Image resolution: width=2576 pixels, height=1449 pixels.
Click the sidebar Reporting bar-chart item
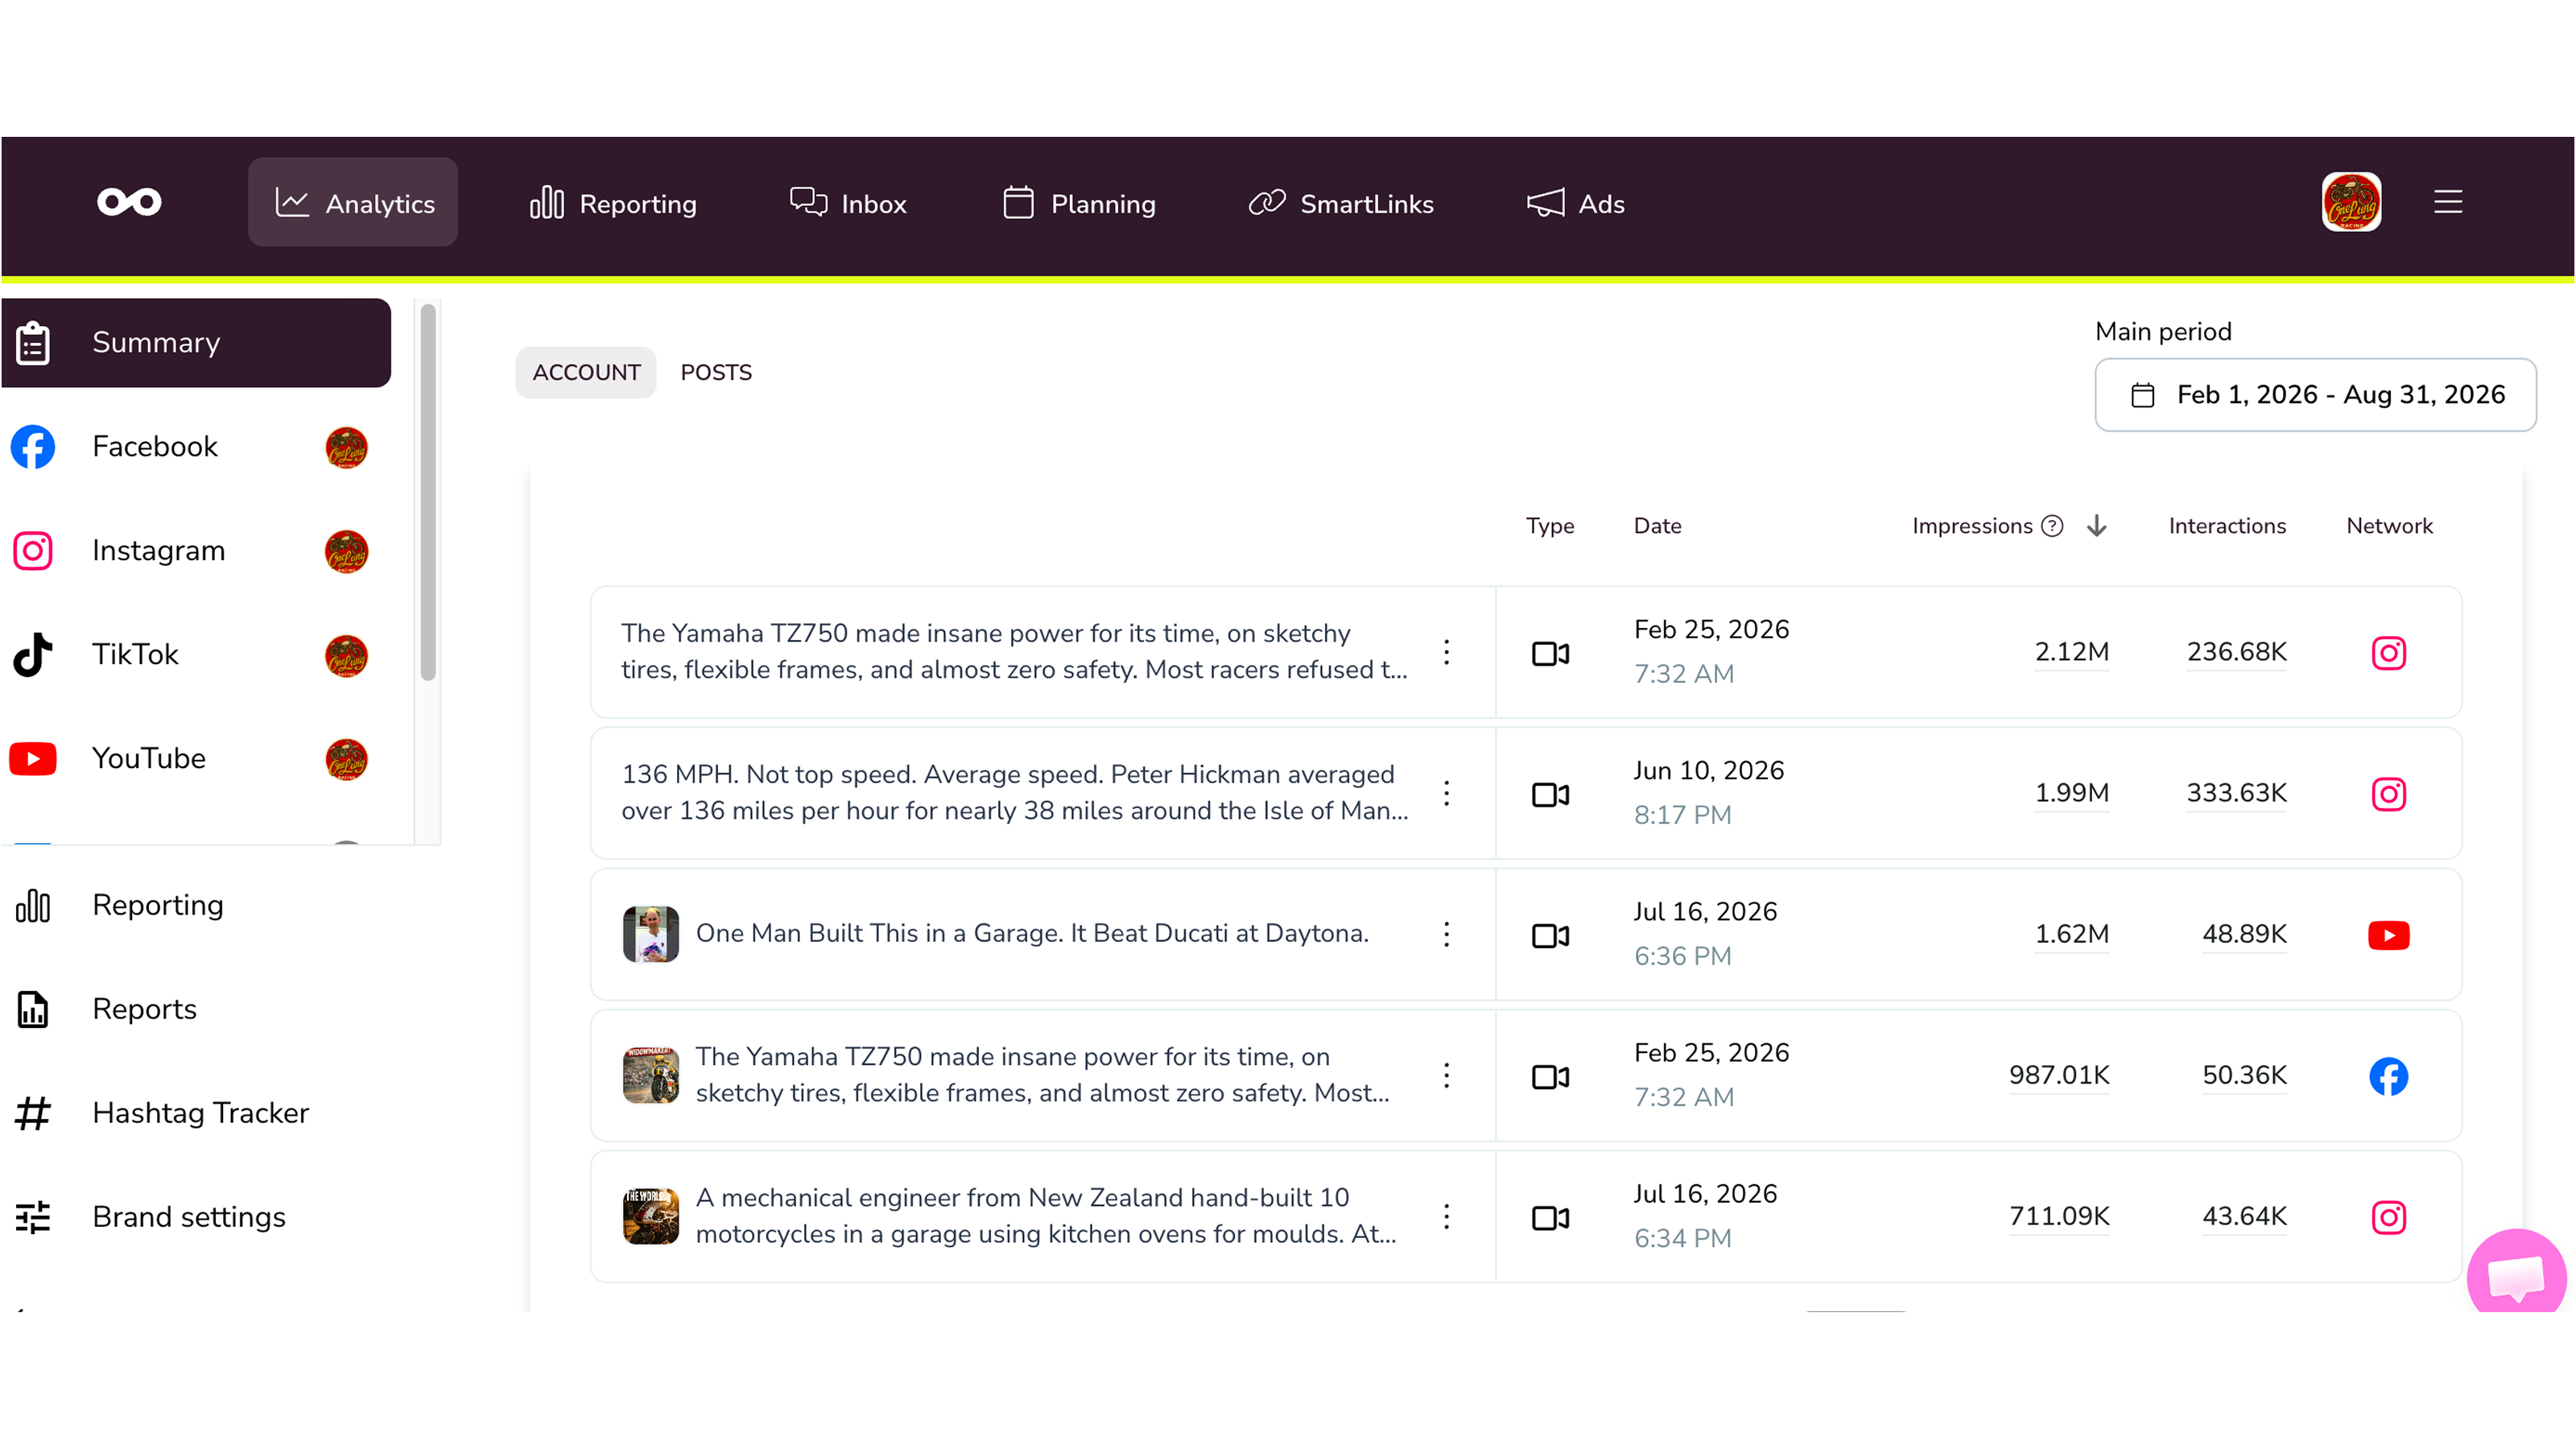point(120,905)
